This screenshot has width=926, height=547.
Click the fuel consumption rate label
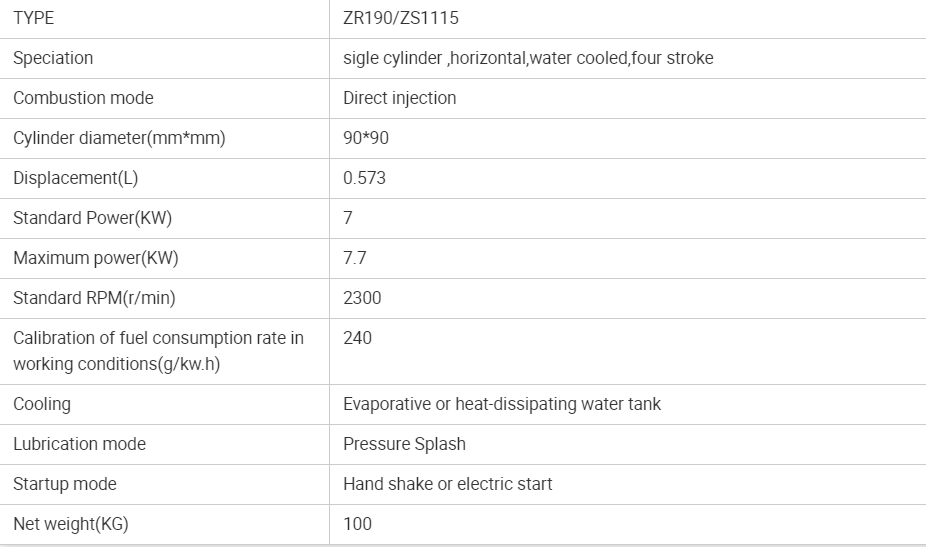click(158, 351)
